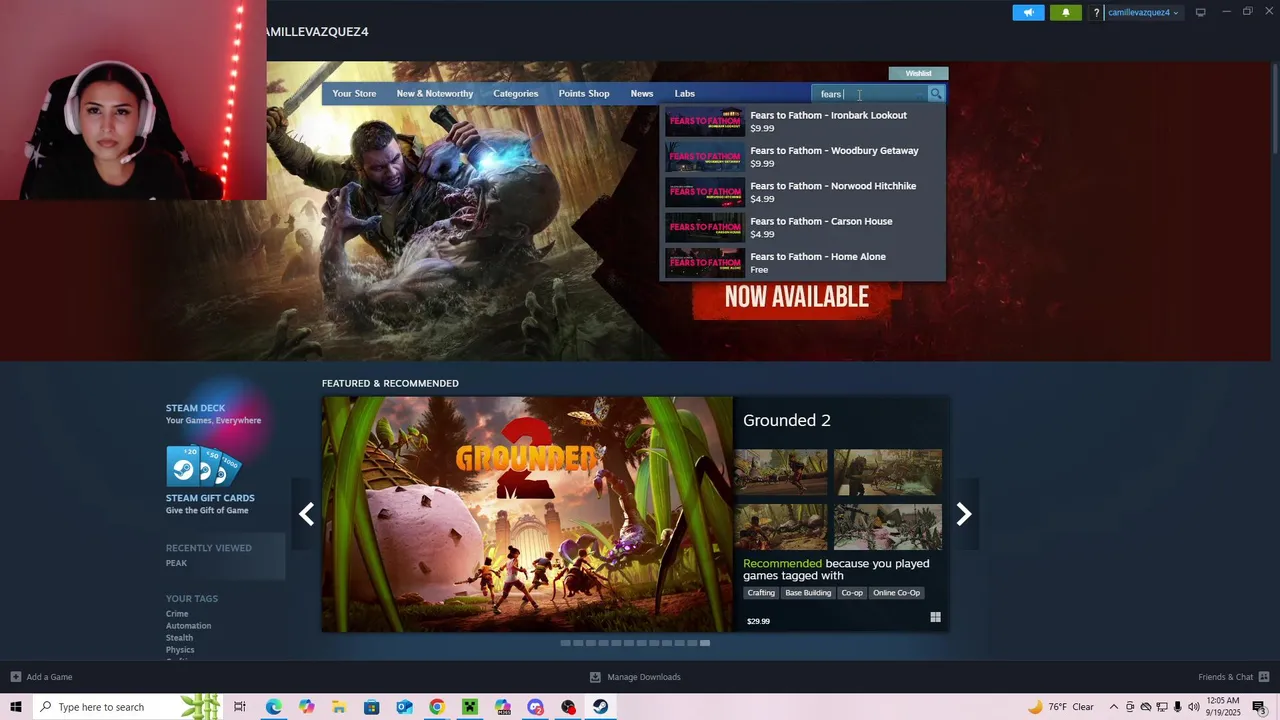Click NOW AVAILABLE banner button
Viewport: 1280px width, 720px height.
(797, 297)
